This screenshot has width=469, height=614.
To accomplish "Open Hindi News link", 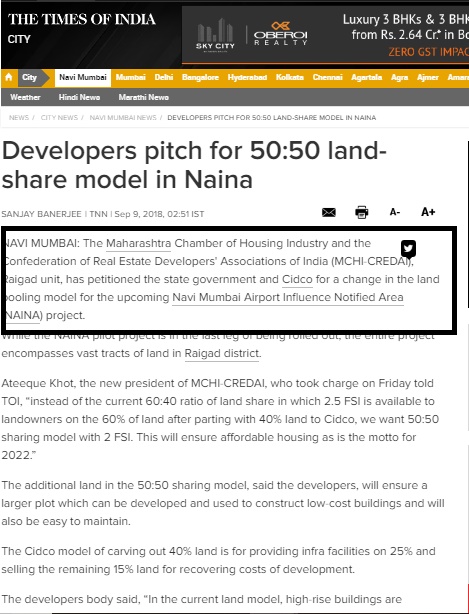I will 79,97.
